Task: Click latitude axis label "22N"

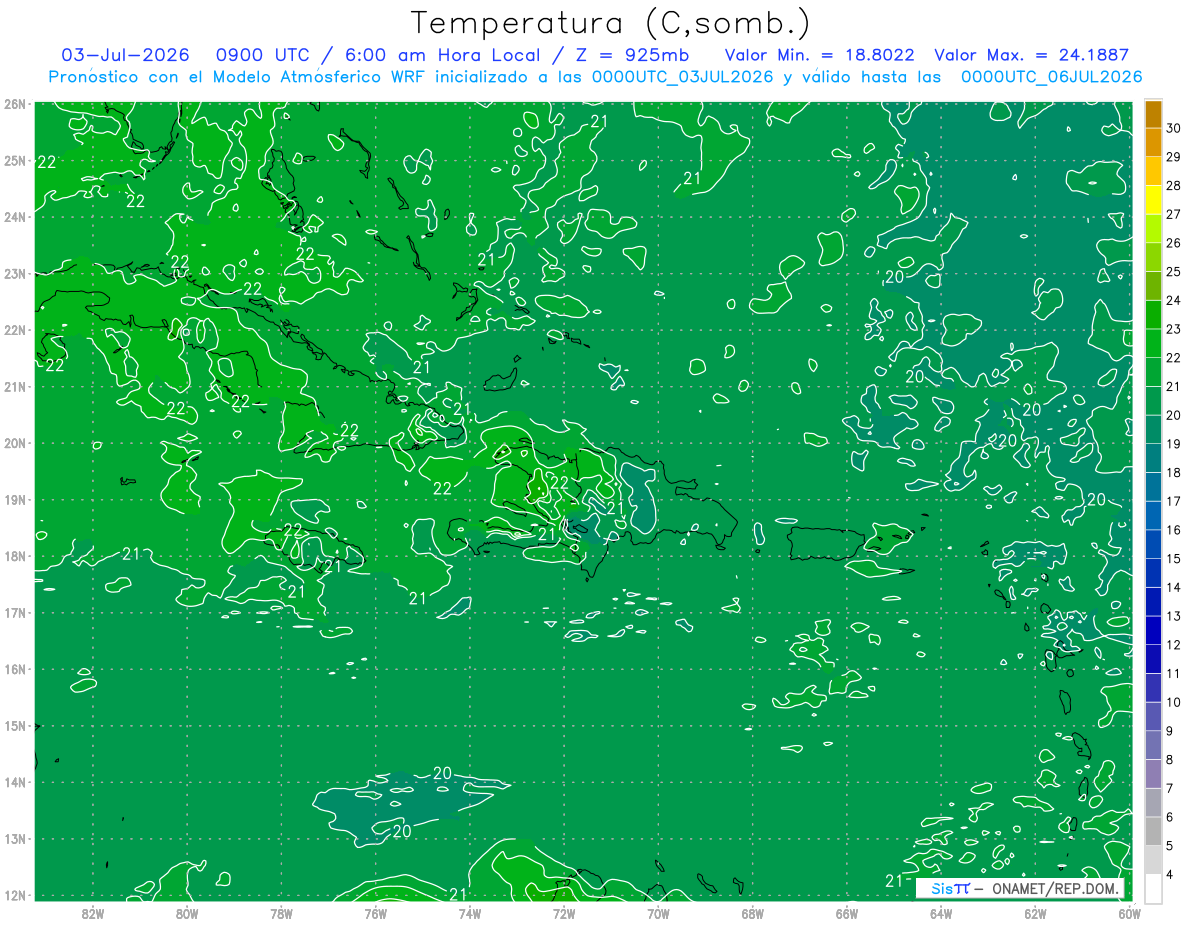Action: coord(15,330)
